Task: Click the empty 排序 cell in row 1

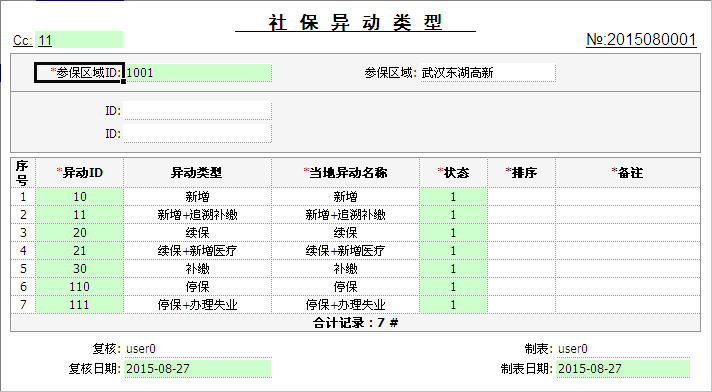Action: coord(521,197)
